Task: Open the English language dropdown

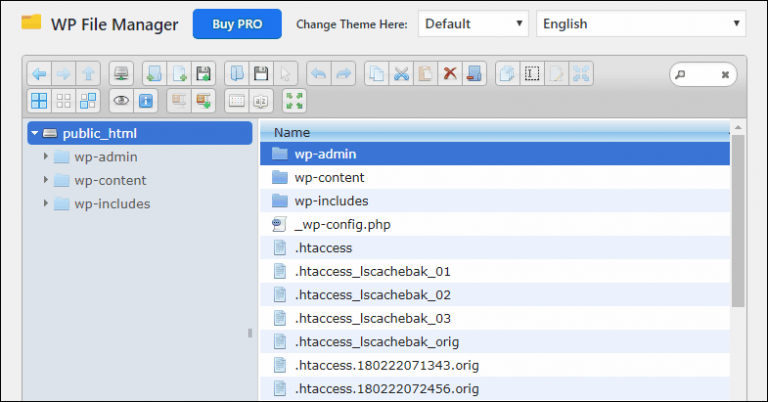Action: pyautogui.click(x=640, y=23)
